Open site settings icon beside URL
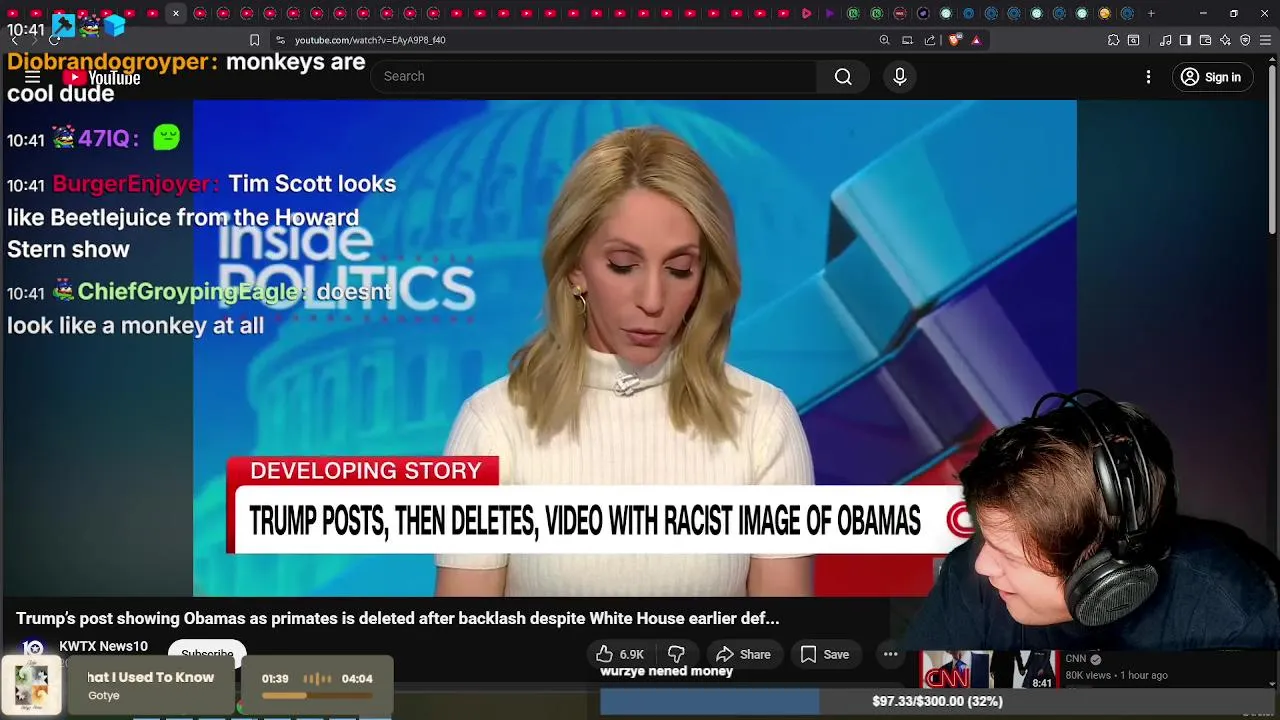 point(280,40)
